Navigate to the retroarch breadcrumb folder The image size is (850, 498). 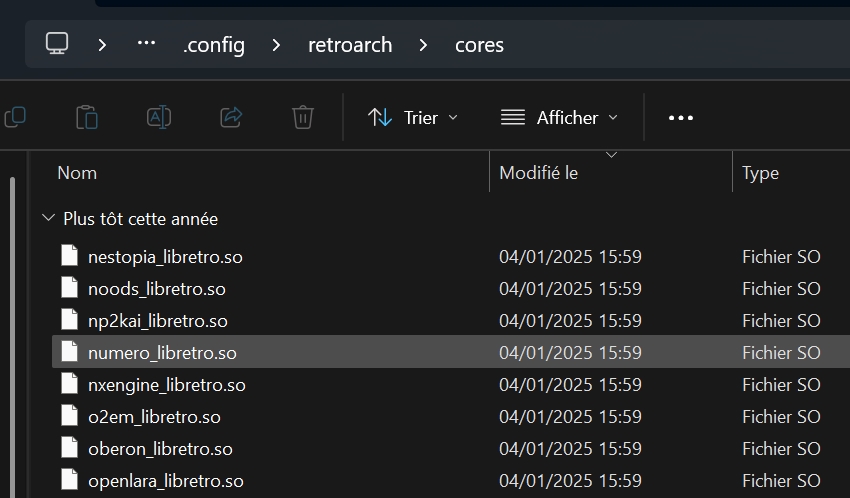click(350, 45)
